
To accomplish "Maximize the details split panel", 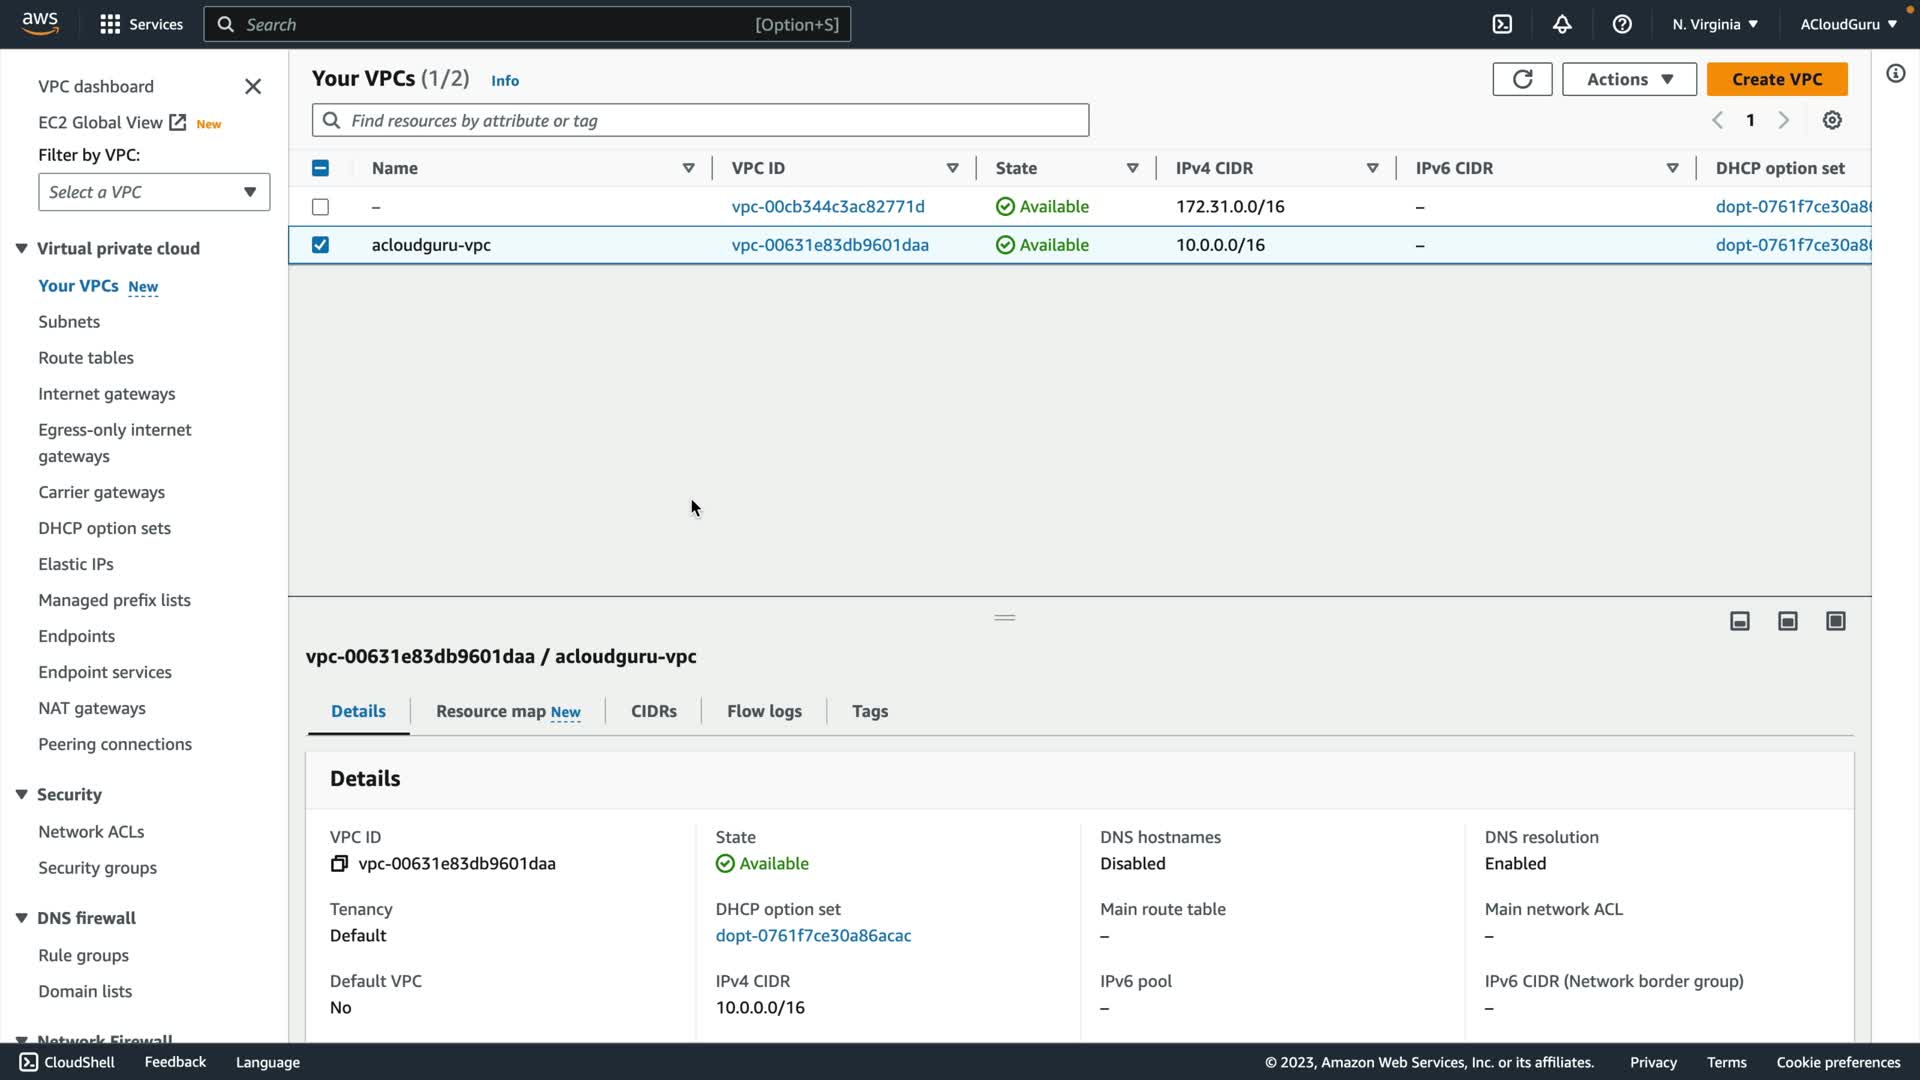I will [x=1836, y=621].
